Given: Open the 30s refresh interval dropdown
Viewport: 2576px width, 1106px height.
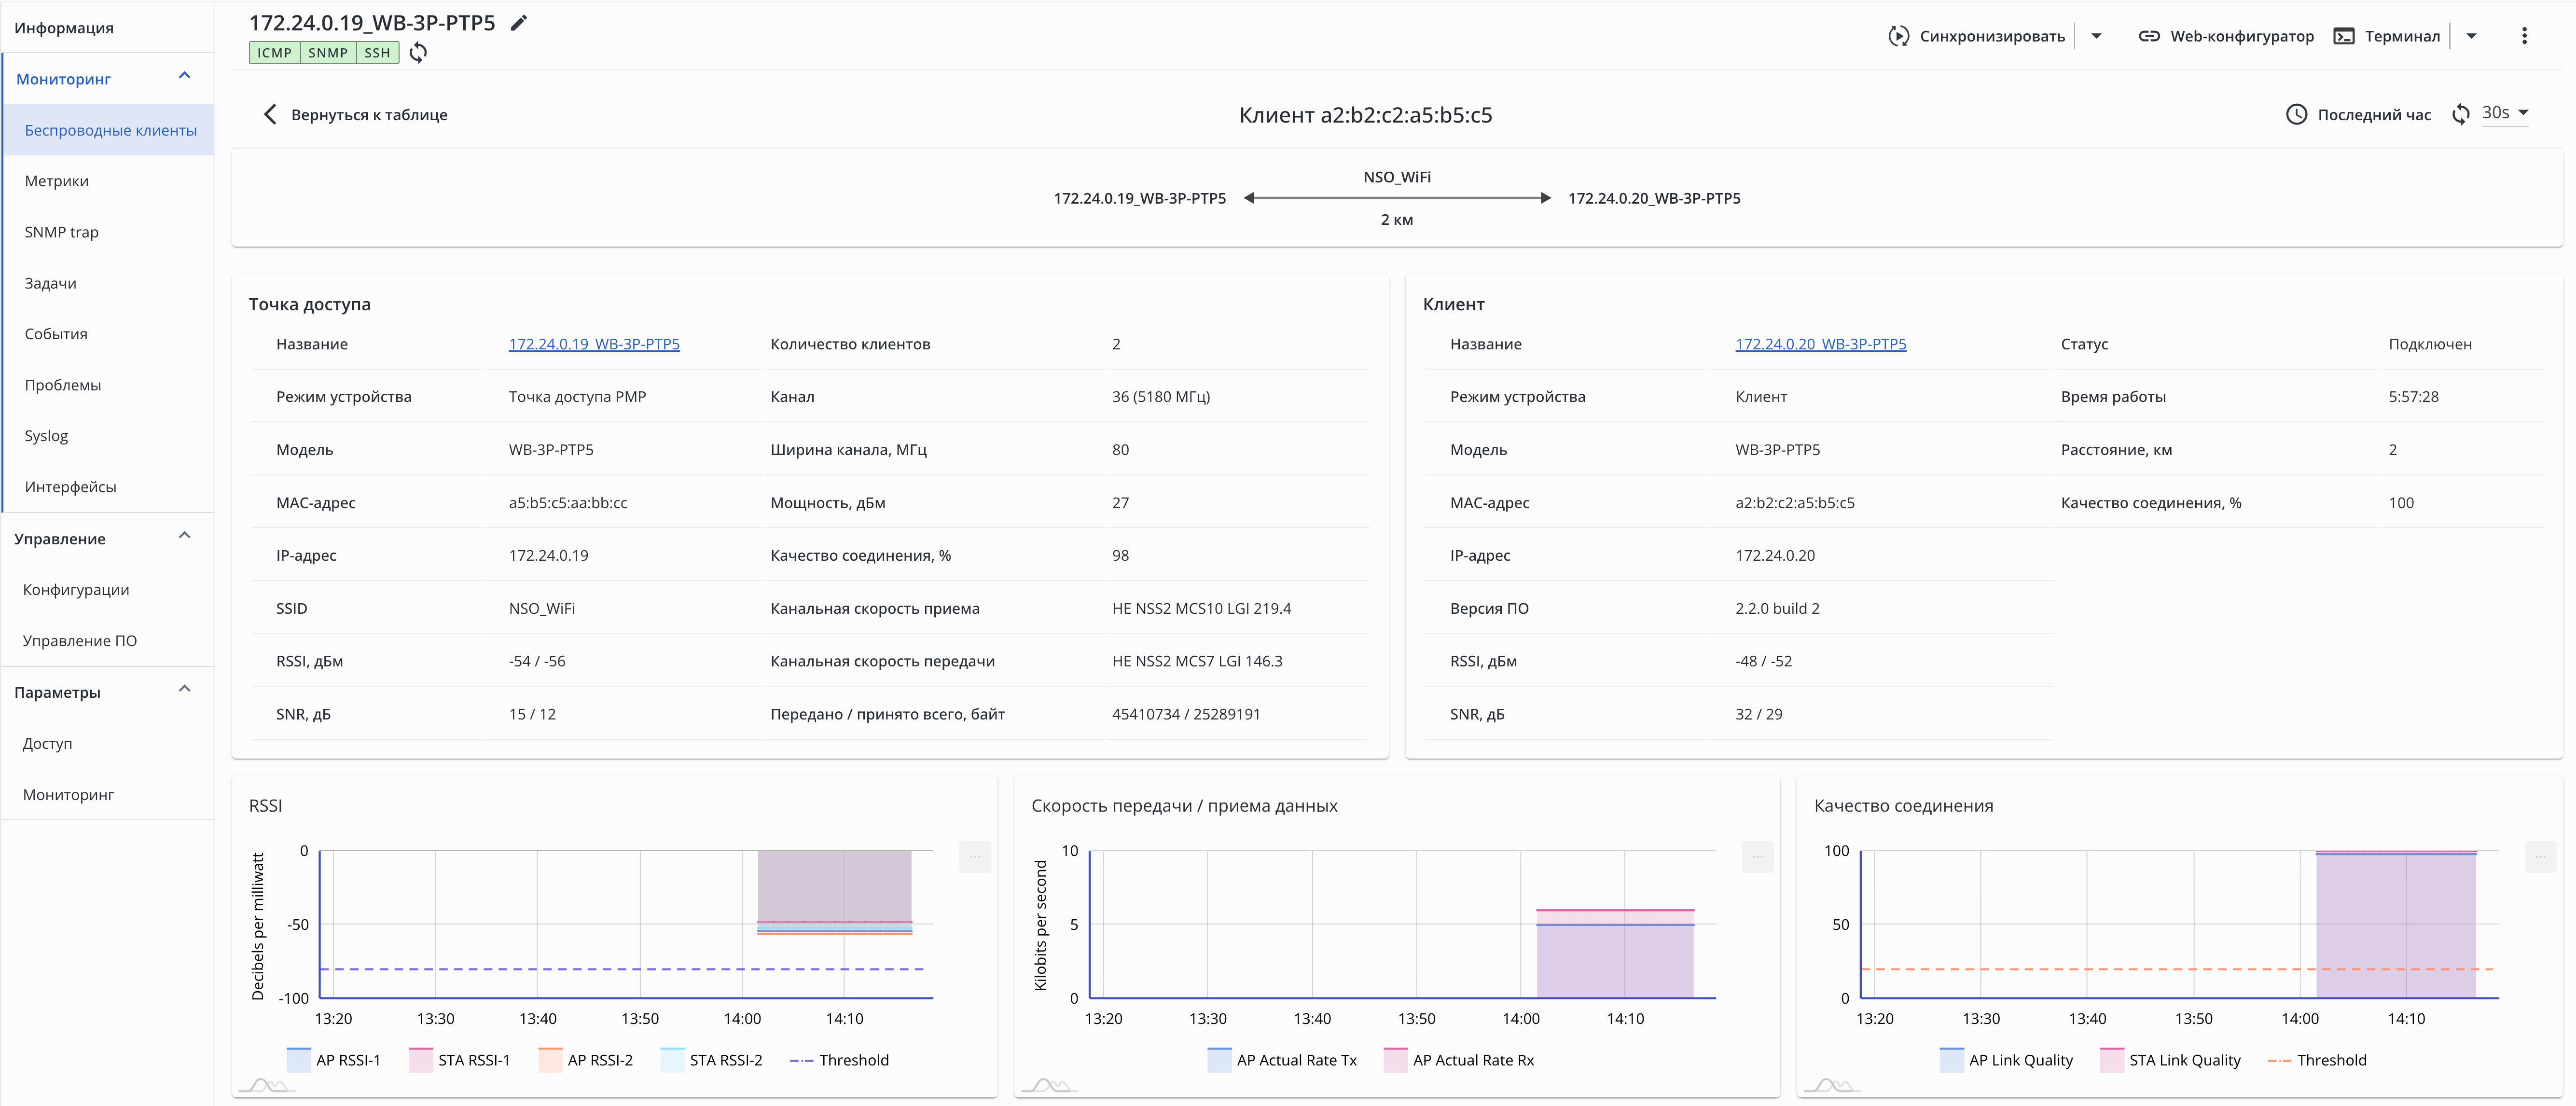Looking at the screenshot, I should [x=2505, y=113].
